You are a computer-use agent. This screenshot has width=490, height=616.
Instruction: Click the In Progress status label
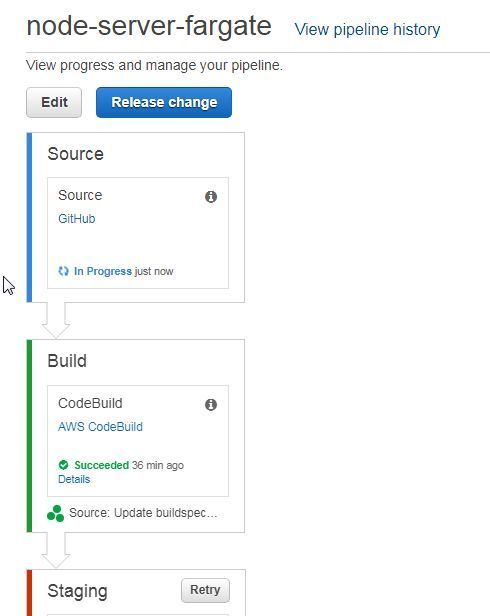(x=103, y=271)
